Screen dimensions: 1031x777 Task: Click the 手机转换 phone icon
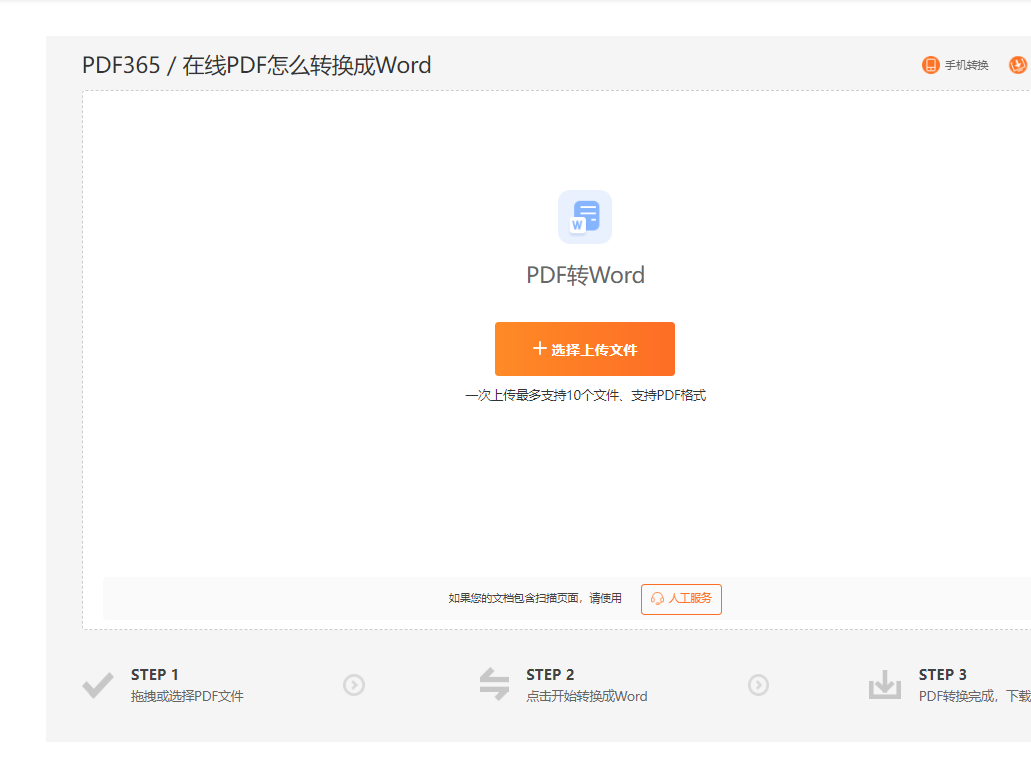pyautogui.click(x=930, y=65)
